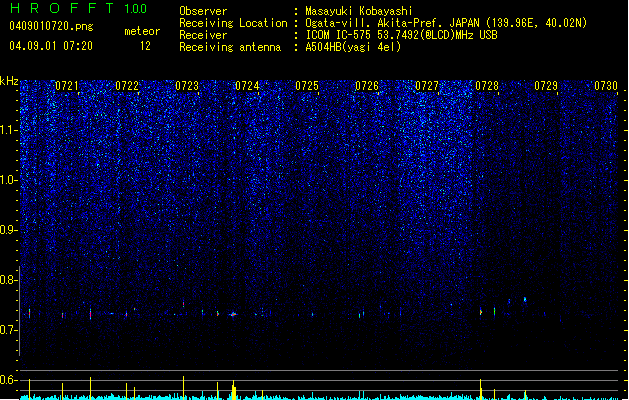Click the observer name Masayuki Kobayashi

[x=359, y=11]
